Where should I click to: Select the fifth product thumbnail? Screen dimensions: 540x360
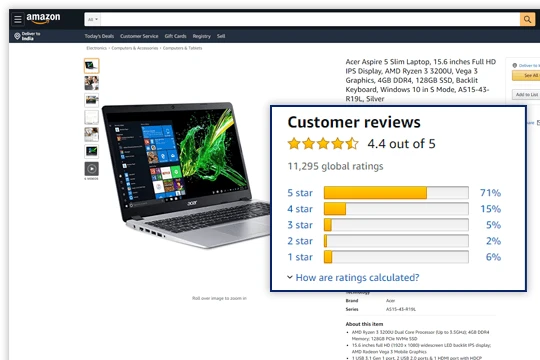92,134
